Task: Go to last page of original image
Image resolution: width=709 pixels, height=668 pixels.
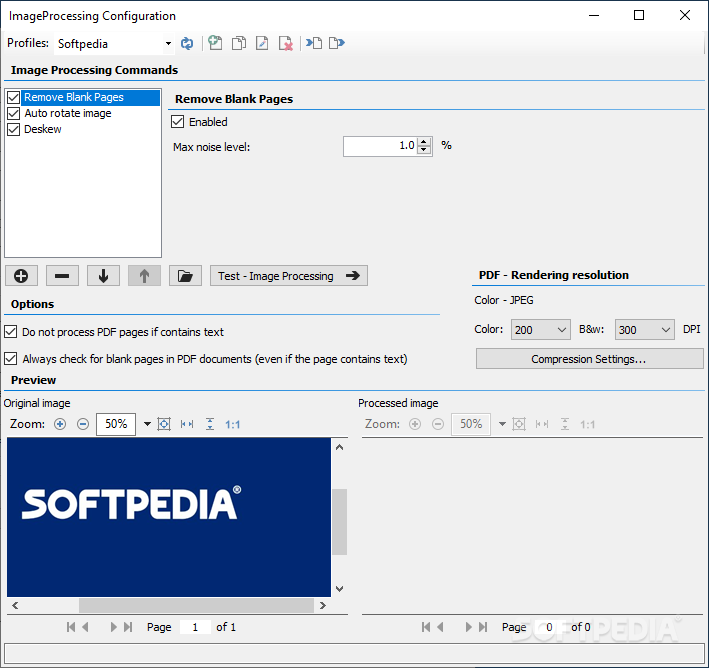Action: pyautogui.click(x=128, y=627)
